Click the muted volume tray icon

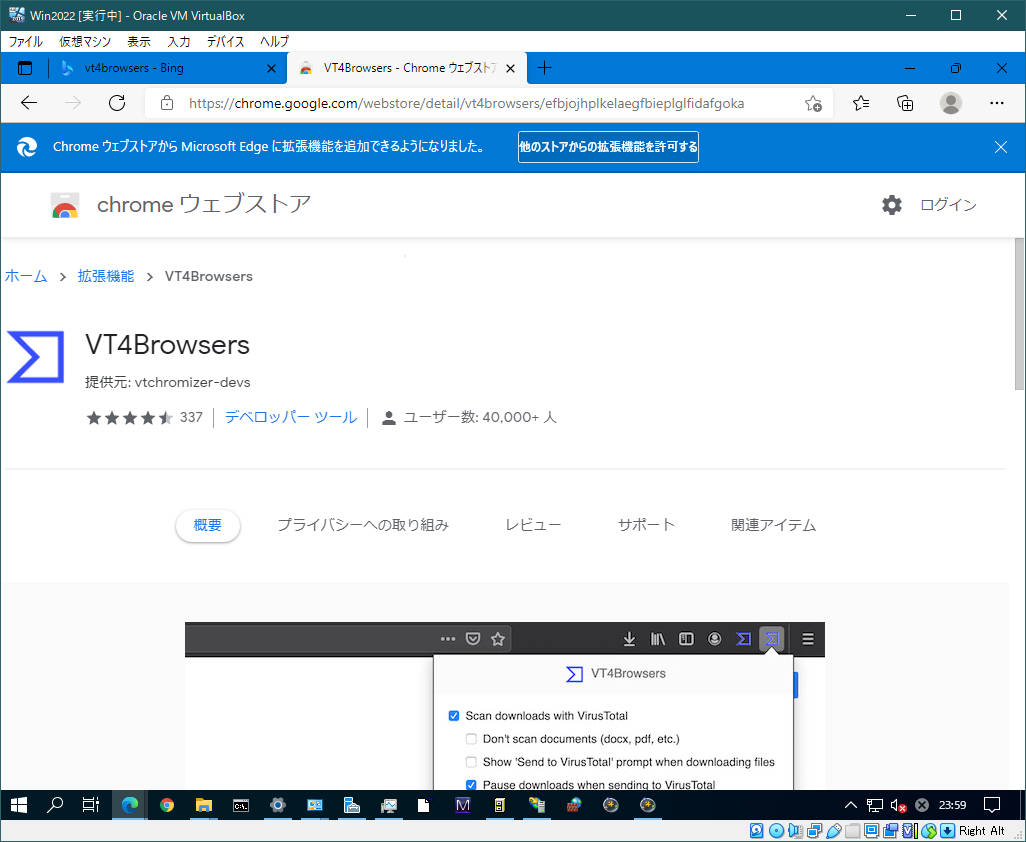(x=898, y=805)
